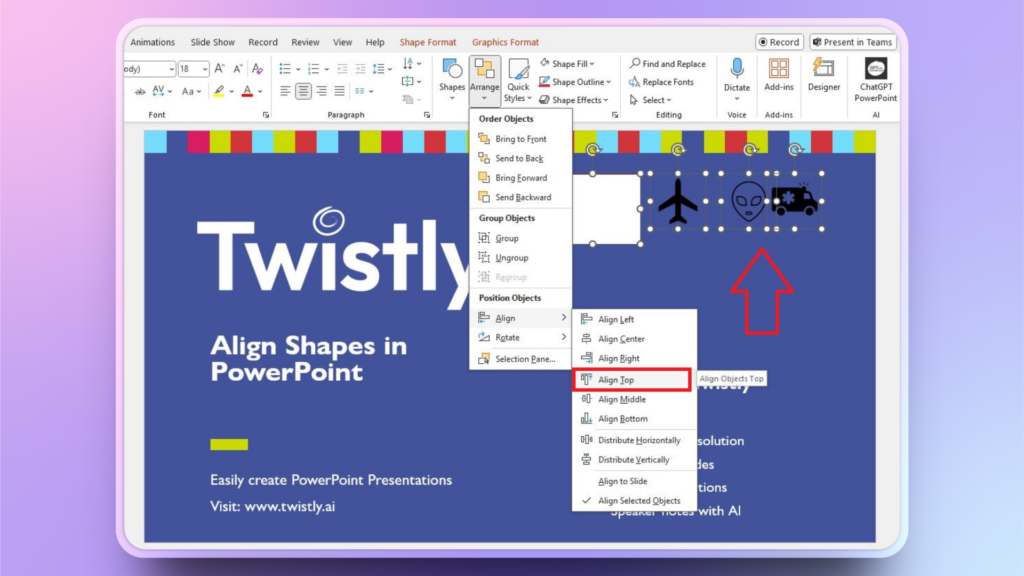Choose Align Middle
The height and width of the screenshot is (576, 1024).
pyautogui.click(x=633, y=399)
